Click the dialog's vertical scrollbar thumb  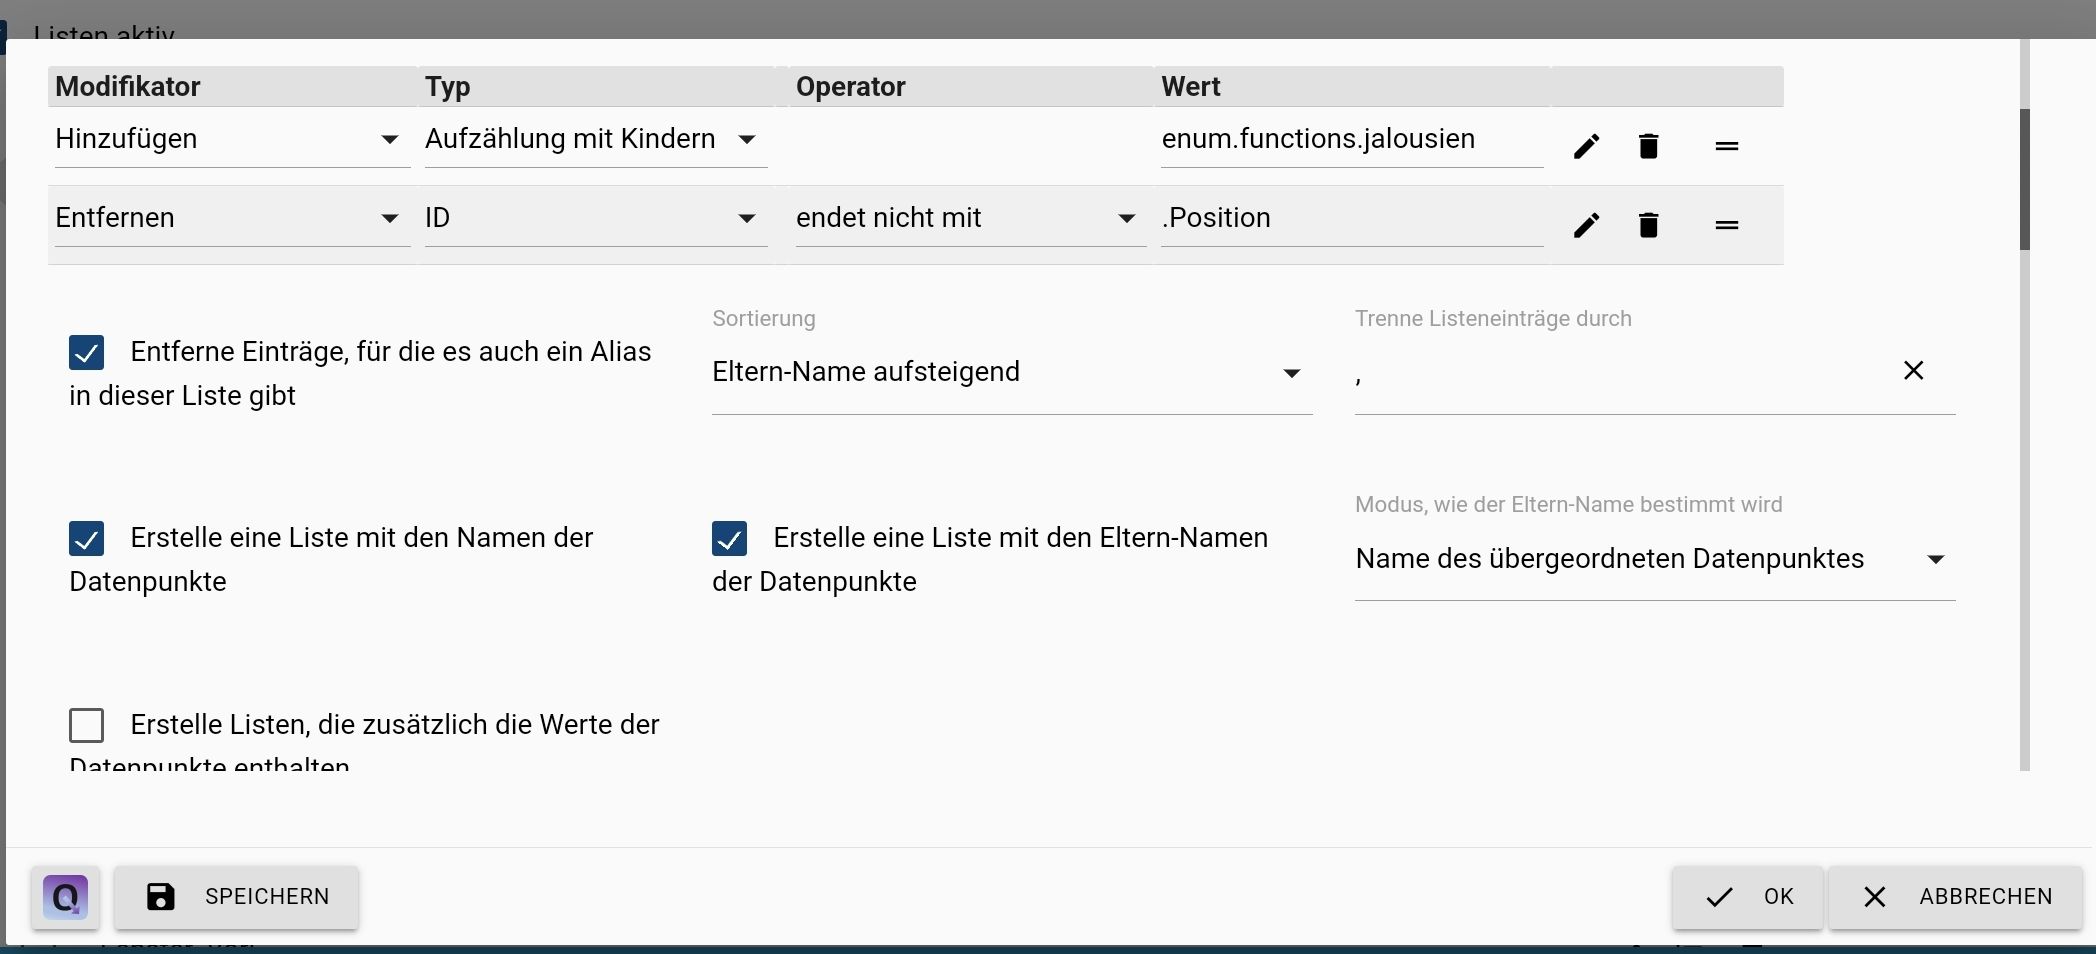[2025, 180]
